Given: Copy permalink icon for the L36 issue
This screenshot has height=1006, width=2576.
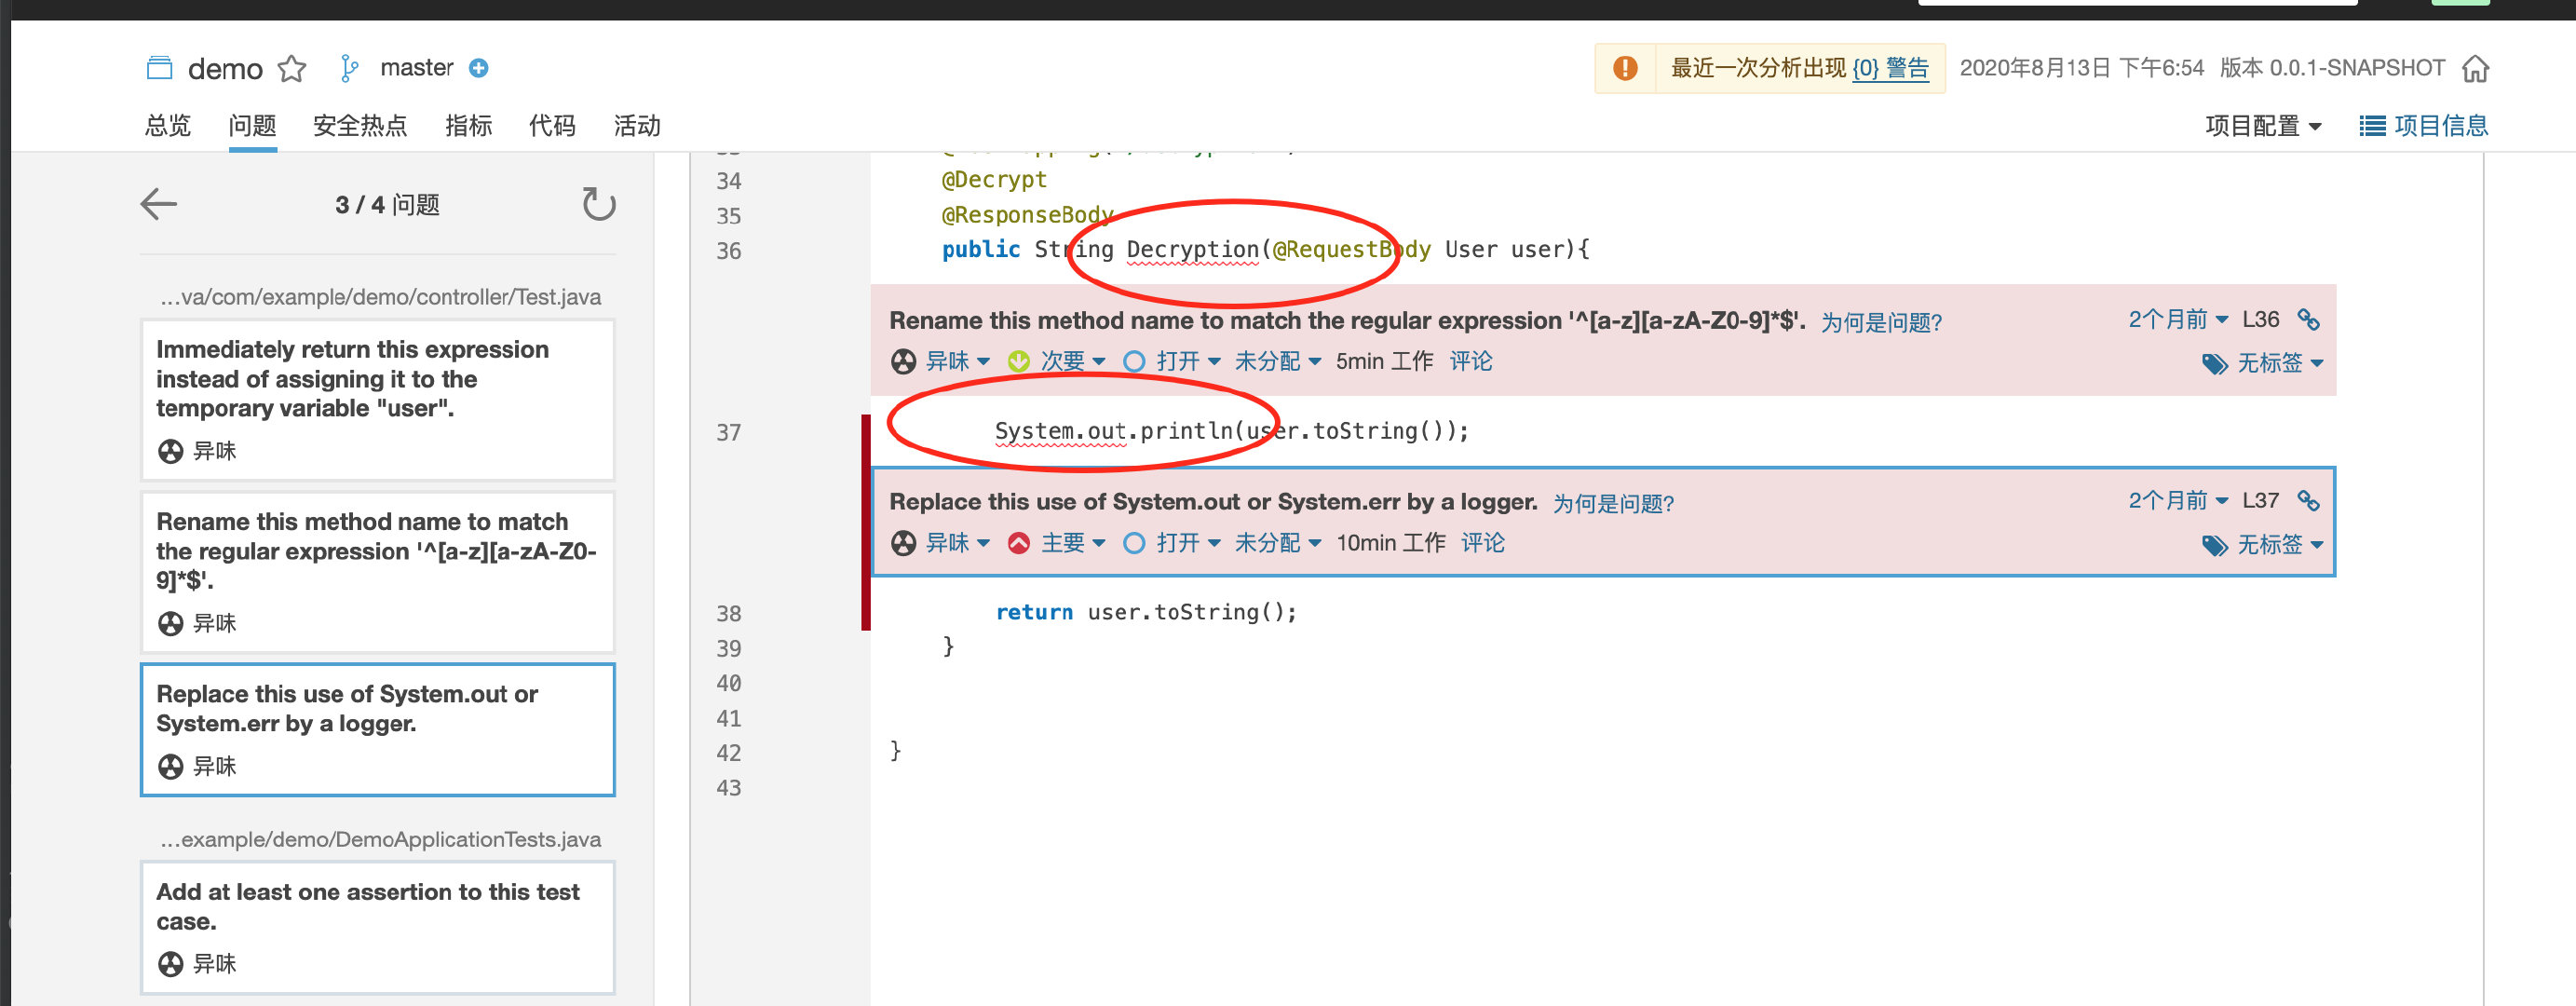Looking at the screenshot, I should tap(2308, 320).
